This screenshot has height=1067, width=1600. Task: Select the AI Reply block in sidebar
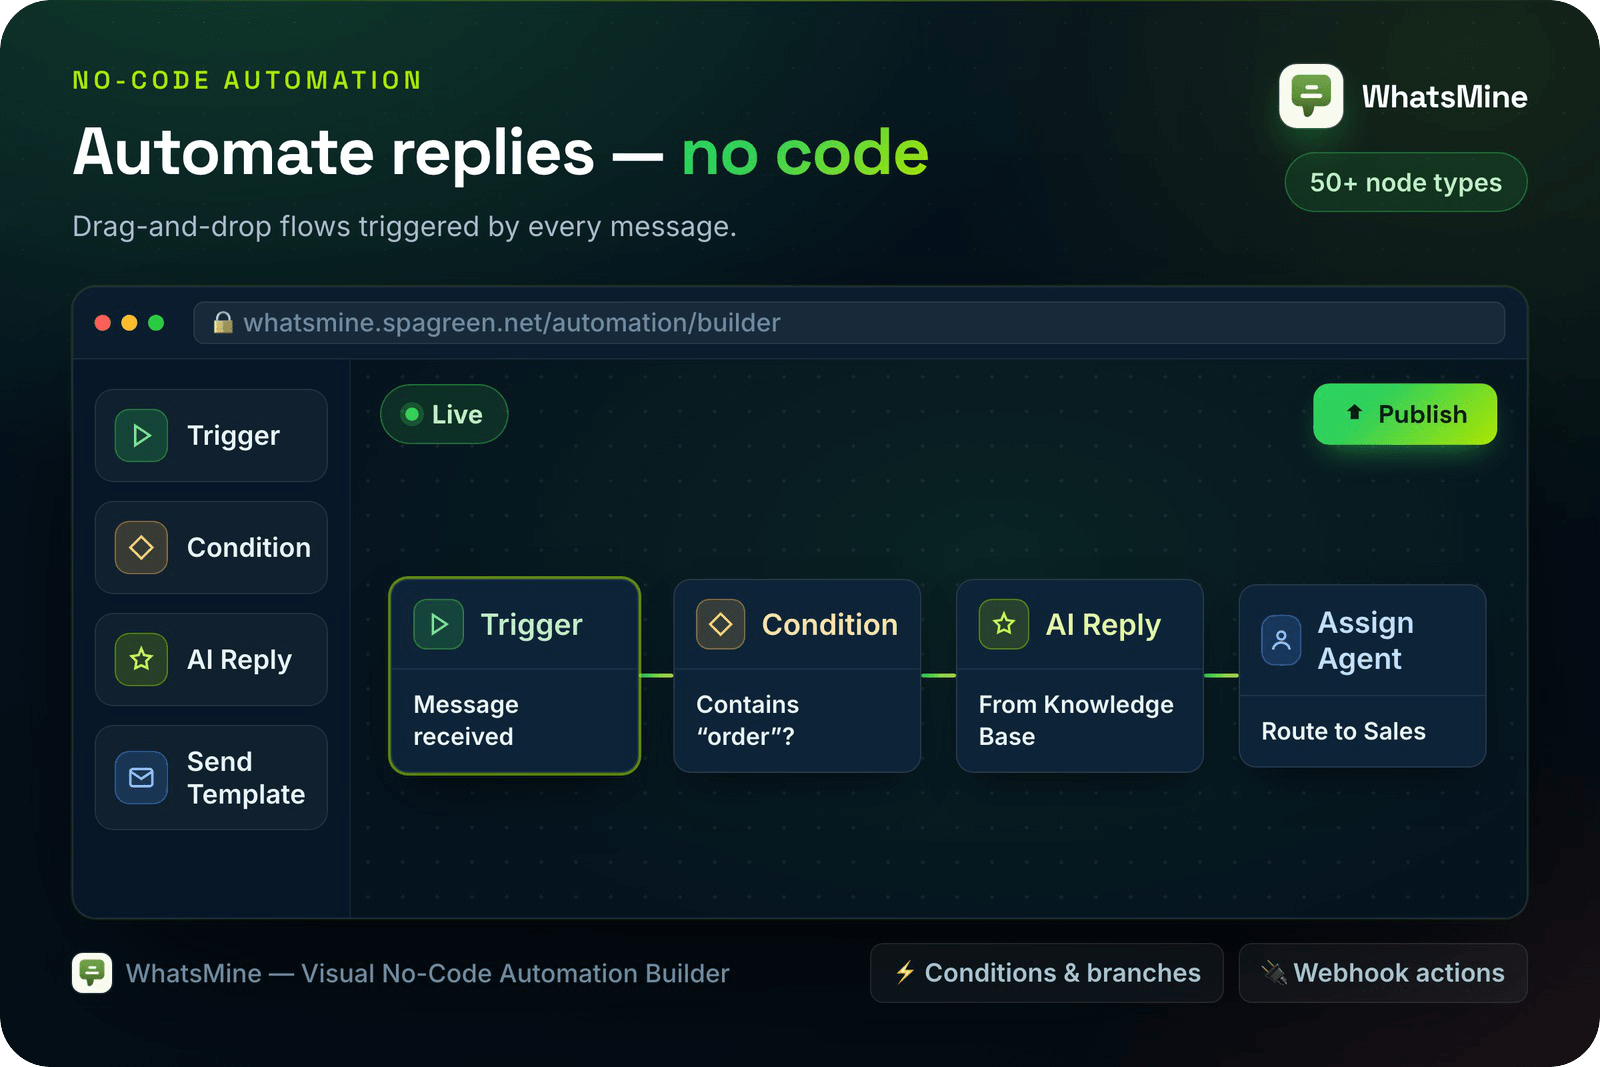pyautogui.click(x=211, y=660)
